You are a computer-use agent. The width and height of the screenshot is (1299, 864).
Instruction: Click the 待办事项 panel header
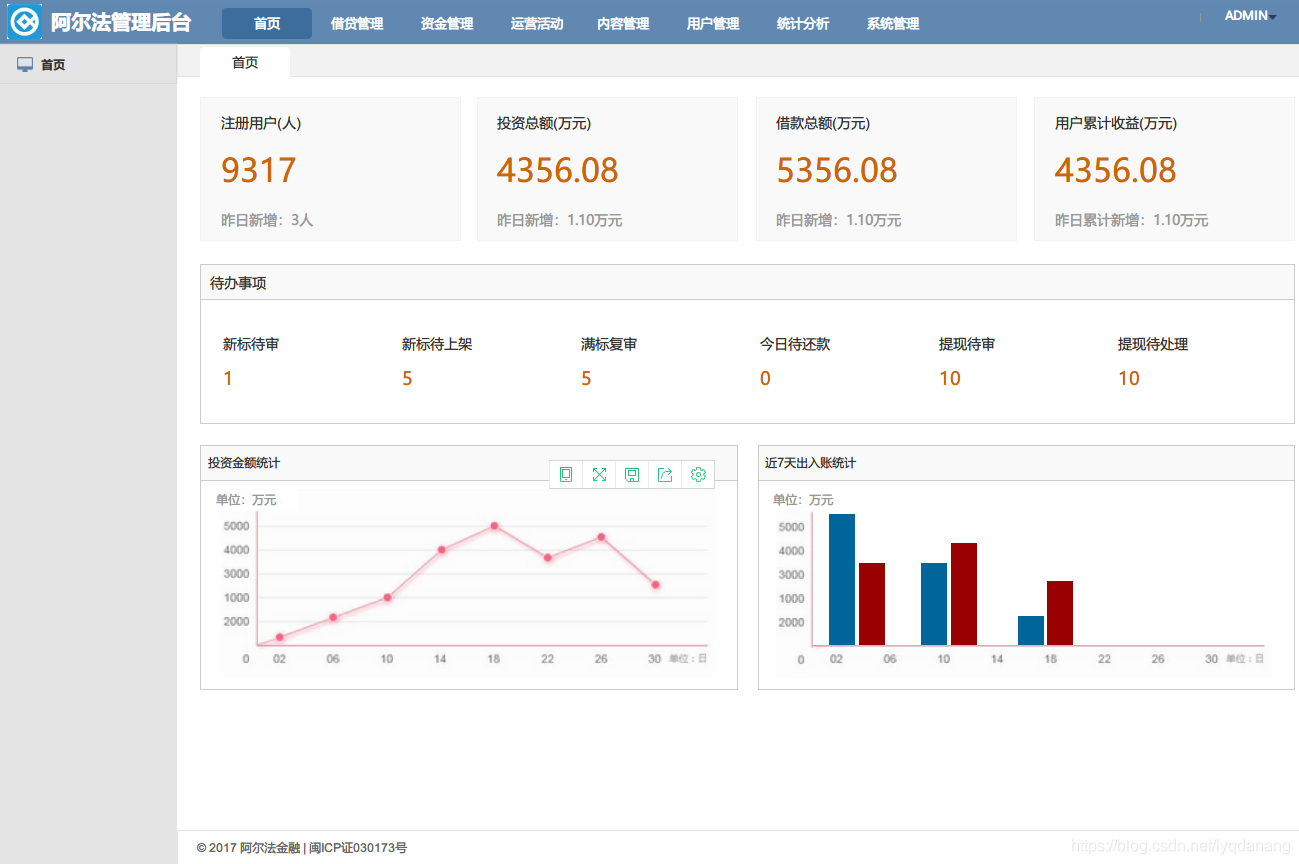pyautogui.click(x=747, y=283)
